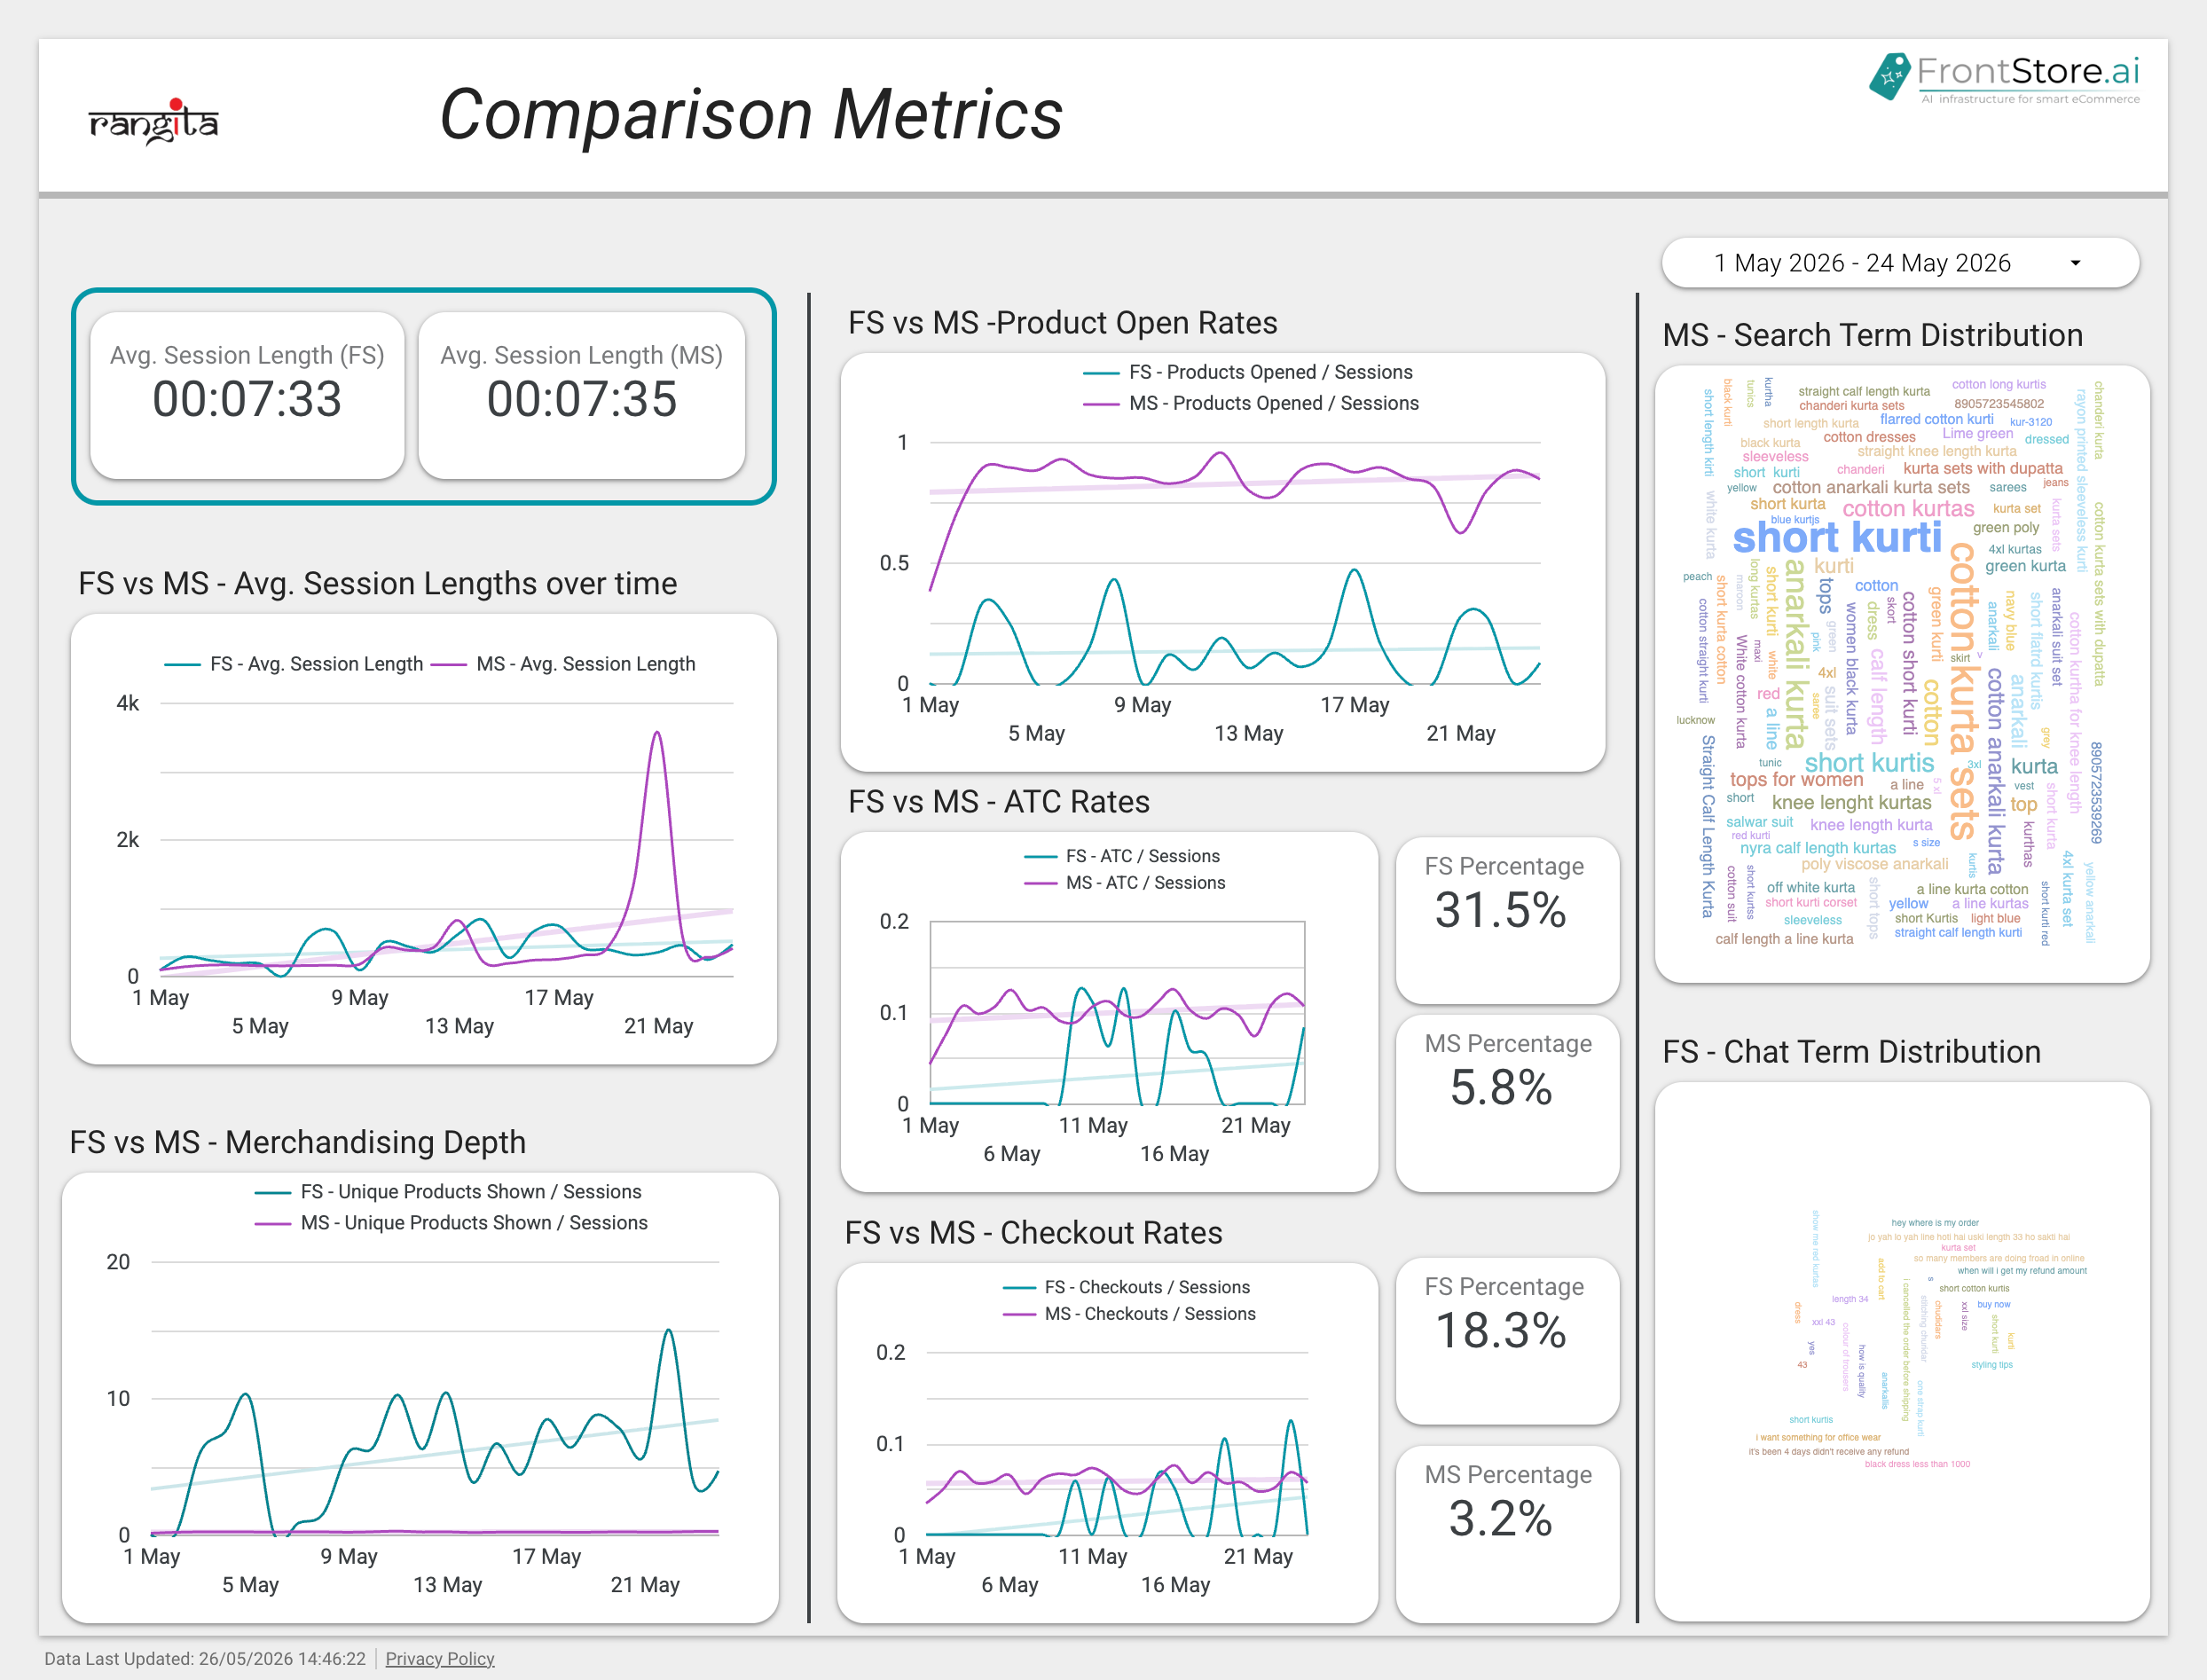Click the Checkout FS Percentage 18.3% card

click(1507, 1341)
